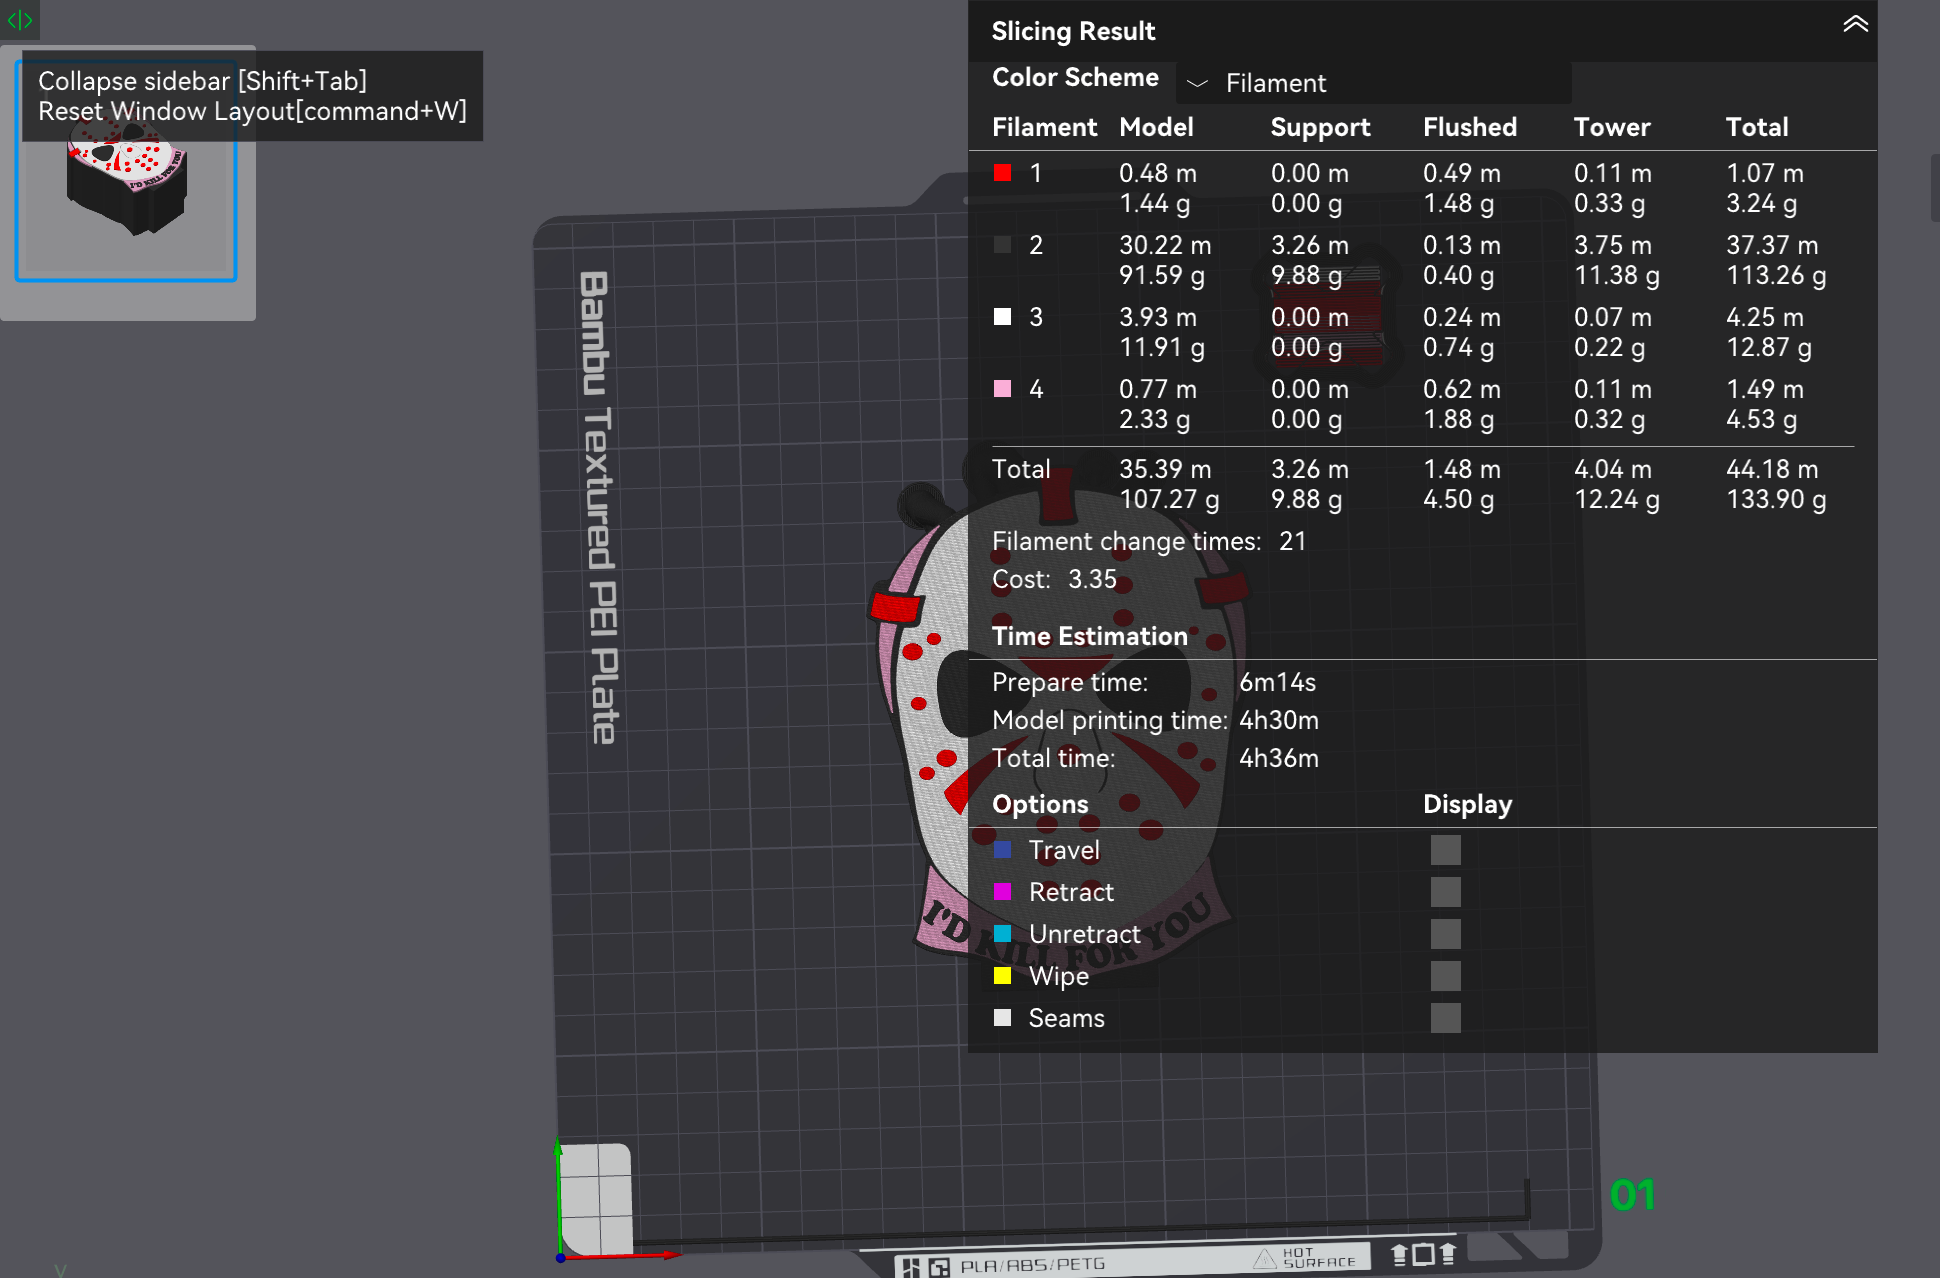The image size is (1940, 1278).
Task: Click the green collapse sidebar icon
Action: pyautogui.click(x=19, y=19)
